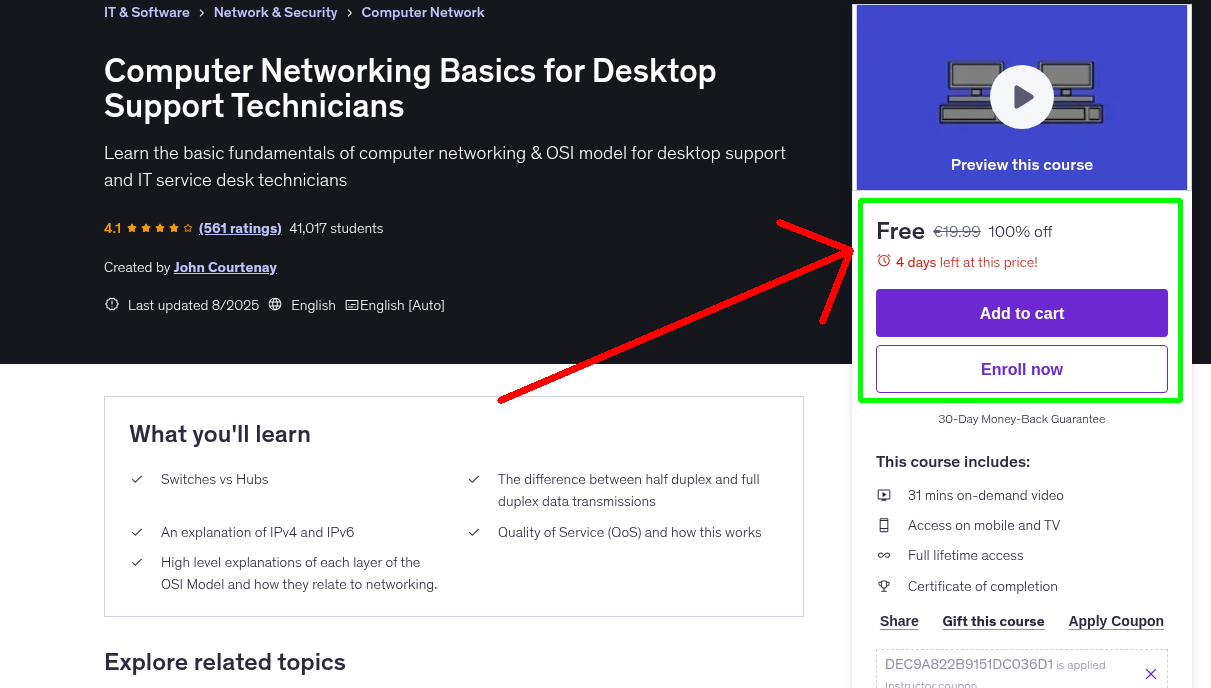Image resolution: width=1211 pixels, height=688 pixels.
Task: Click the on-demand video icon
Action: 884,495
